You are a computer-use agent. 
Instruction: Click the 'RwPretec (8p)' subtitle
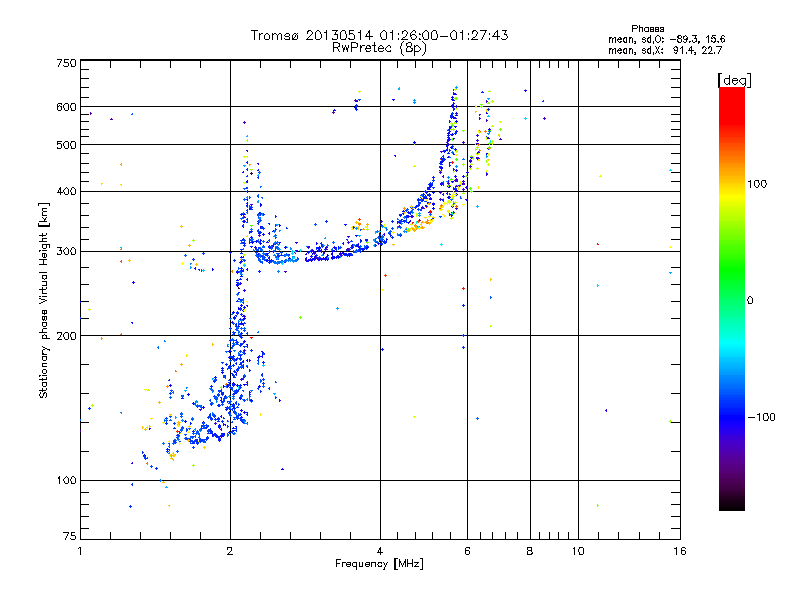pos(379,48)
